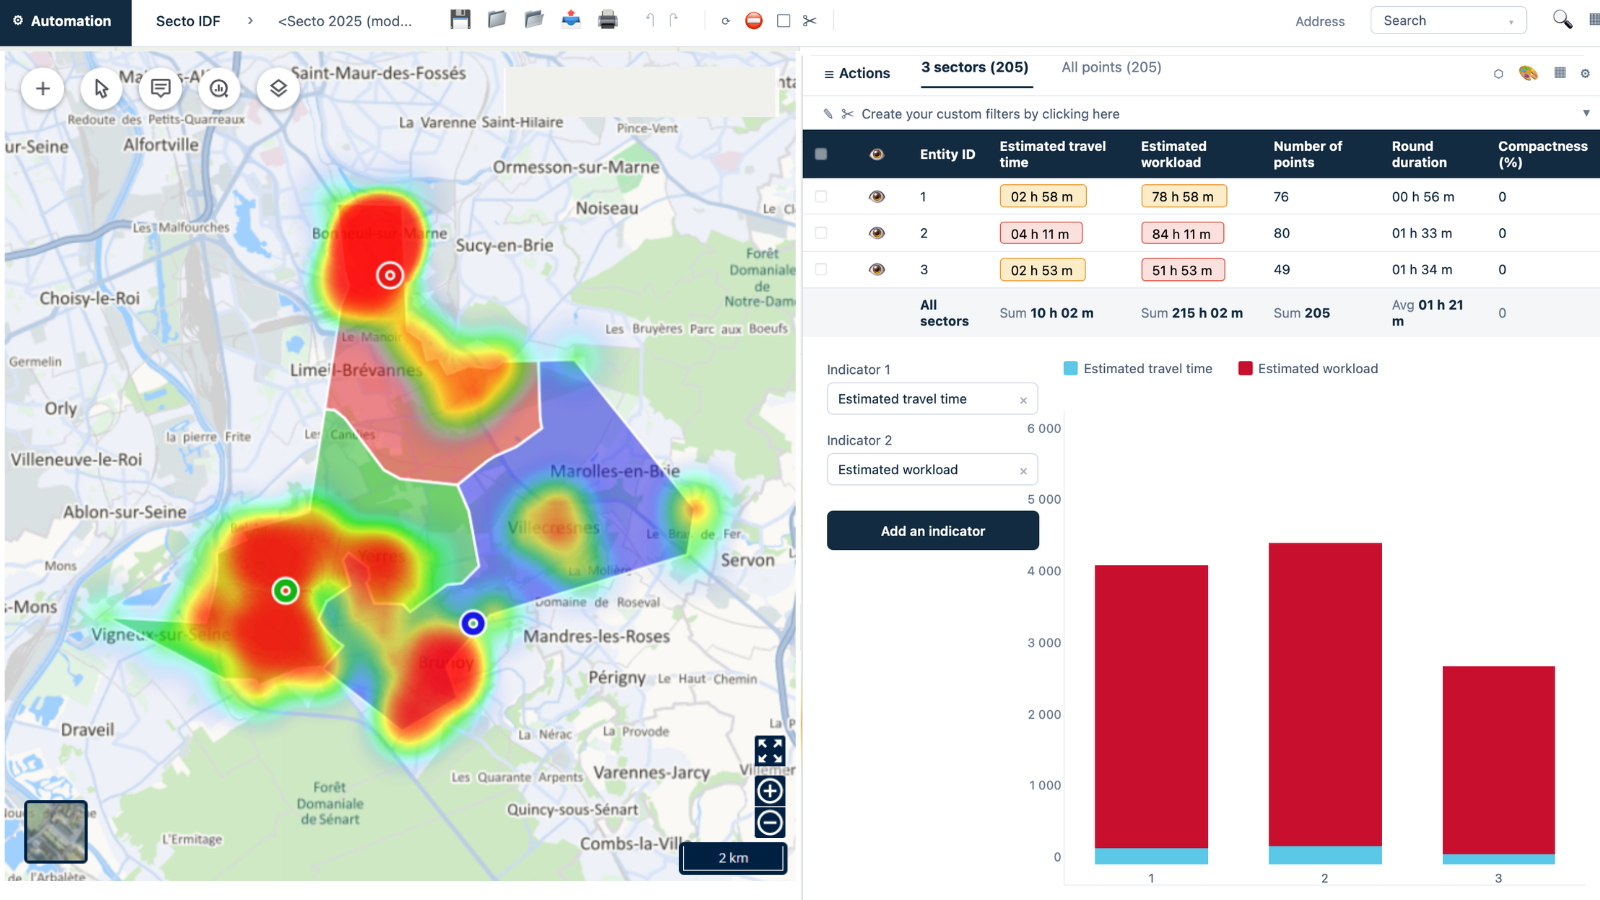Open the color palette icon
Viewport: 1600px width, 900px height.
coord(1528,73)
